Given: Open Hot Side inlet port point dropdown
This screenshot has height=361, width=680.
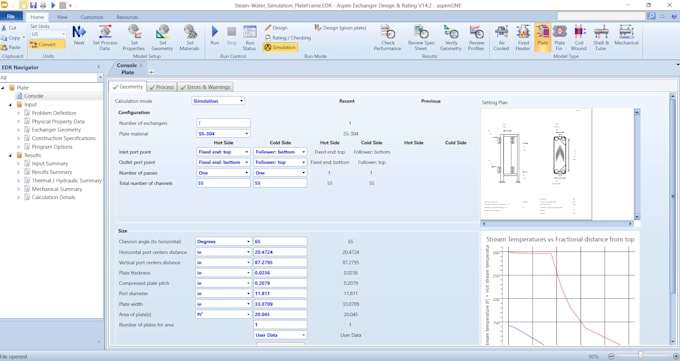Looking at the screenshot, I should coord(223,152).
